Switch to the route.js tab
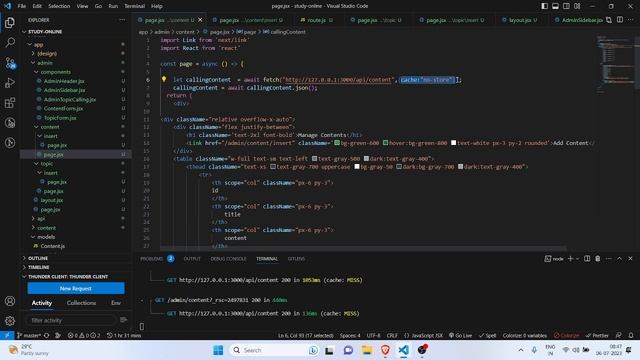The height and width of the screenshot is (360, 640). click(316, 20)
